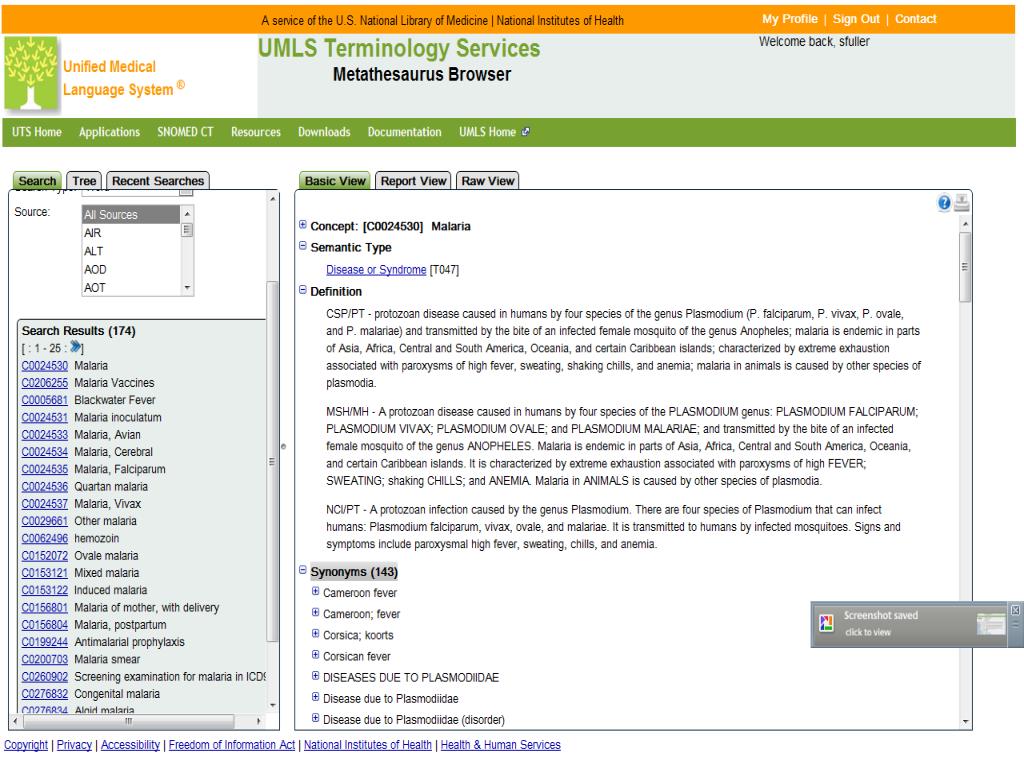
Task: Collapse the Semantic Type section
Action: click(x=302, y=246)
